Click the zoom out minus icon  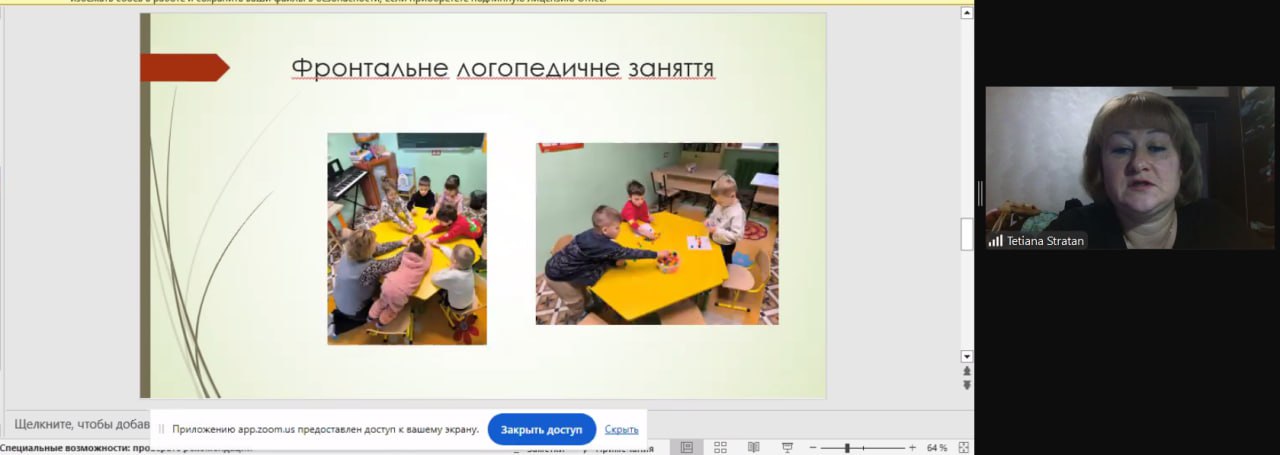[814, 447]
